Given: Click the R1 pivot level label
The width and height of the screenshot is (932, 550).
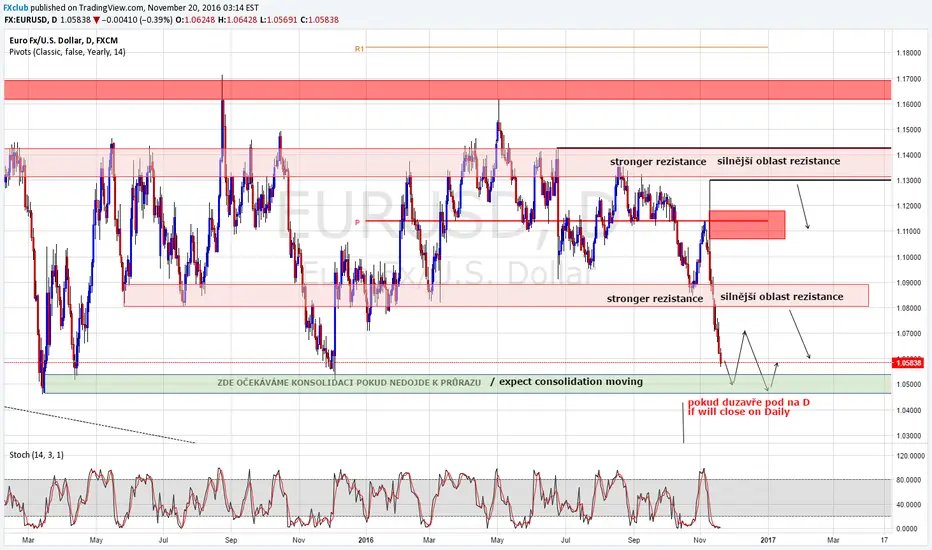Looking at the screenshot, I should [x=359, y=49].
